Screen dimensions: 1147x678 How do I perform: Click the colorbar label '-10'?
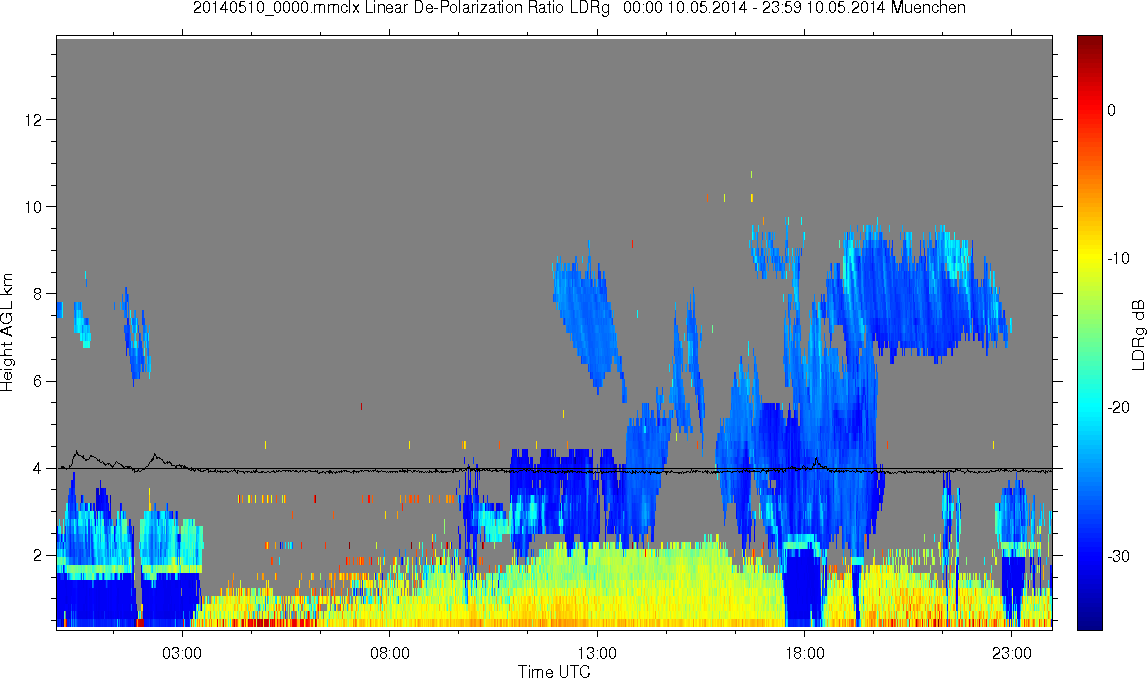[x=1118, y=258]
